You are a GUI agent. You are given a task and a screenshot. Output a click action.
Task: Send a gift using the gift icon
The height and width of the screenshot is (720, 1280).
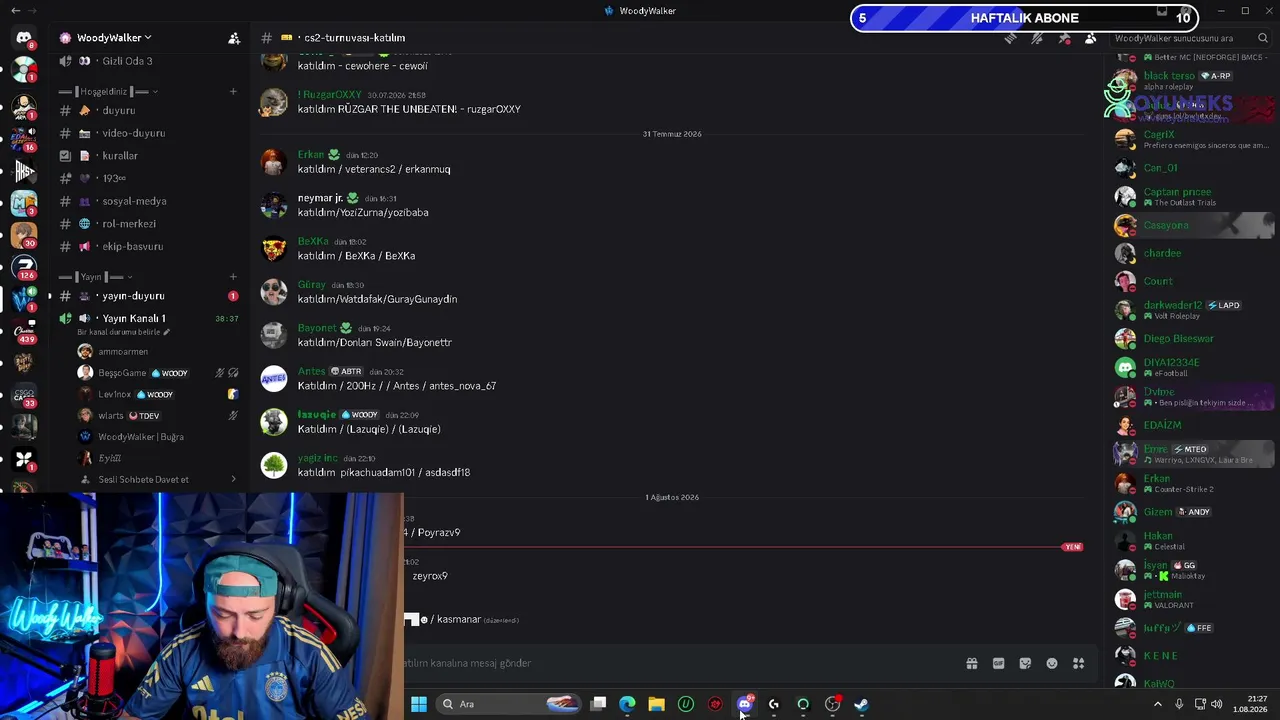point(971,663)
